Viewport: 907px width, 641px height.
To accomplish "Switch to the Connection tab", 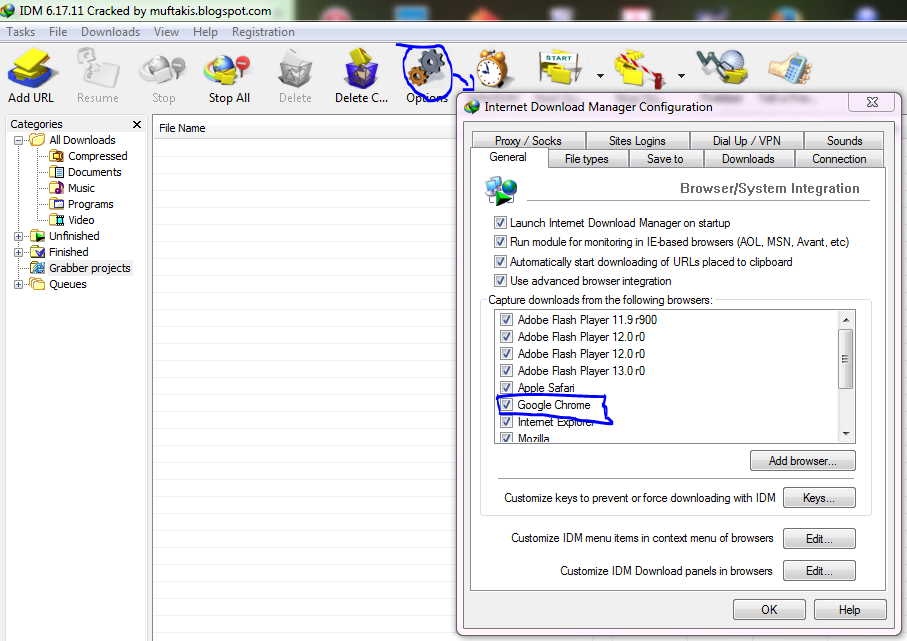I will [x=839, y=159].
